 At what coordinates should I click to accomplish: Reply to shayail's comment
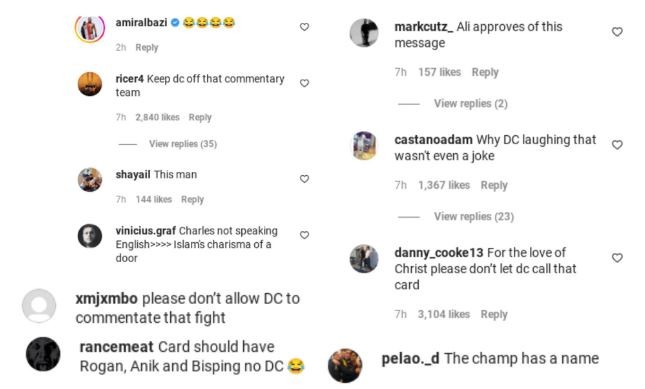coord(193,200)
